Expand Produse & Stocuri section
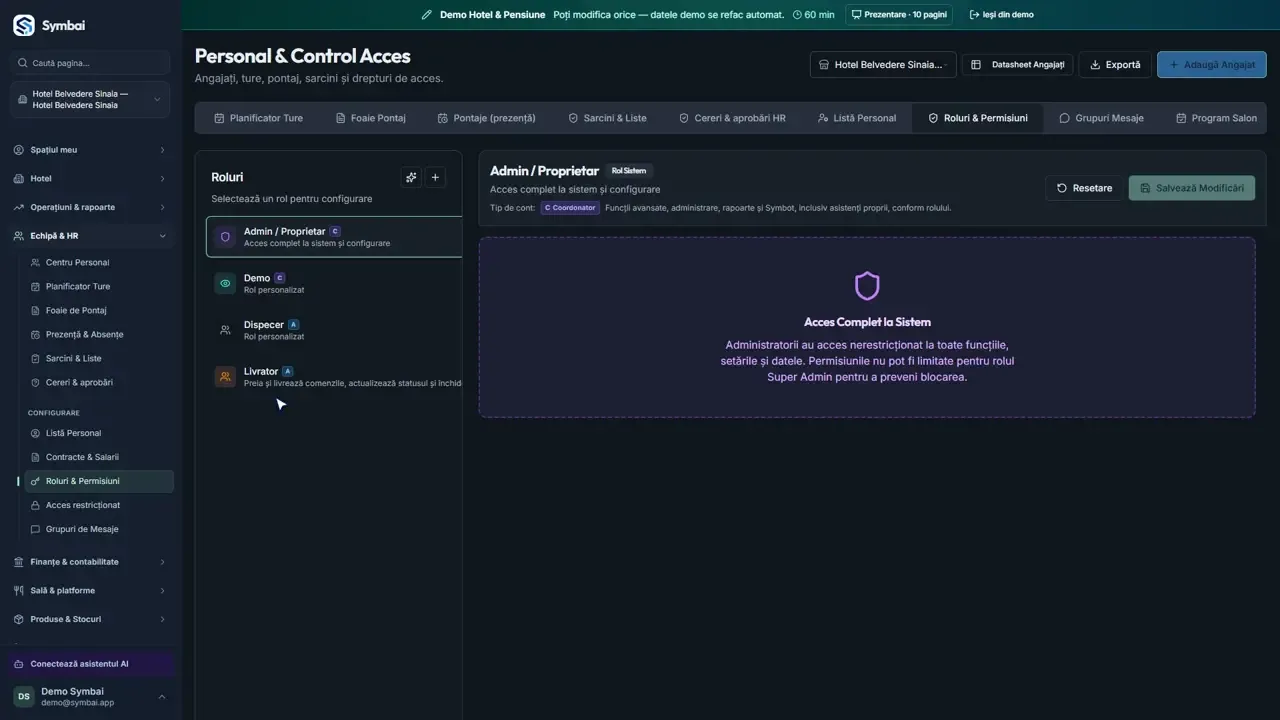The width and height of the screenshot is (1280, 720). pyautogui.click(x=90, y=619)
